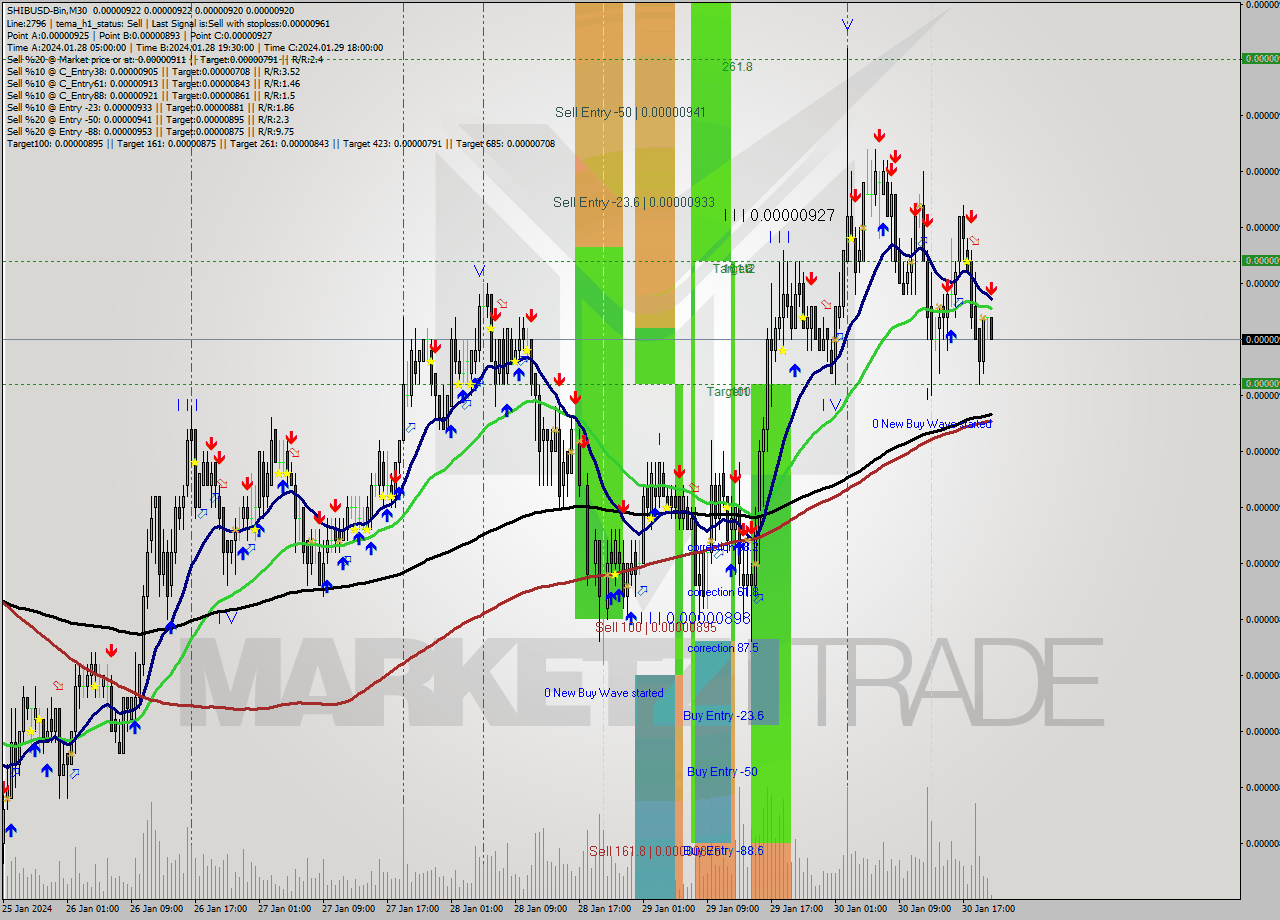Click the '26 Jan 09:00' time axis label
Image resolution: width=1280 pixels, height=920 pixels.
156,909
